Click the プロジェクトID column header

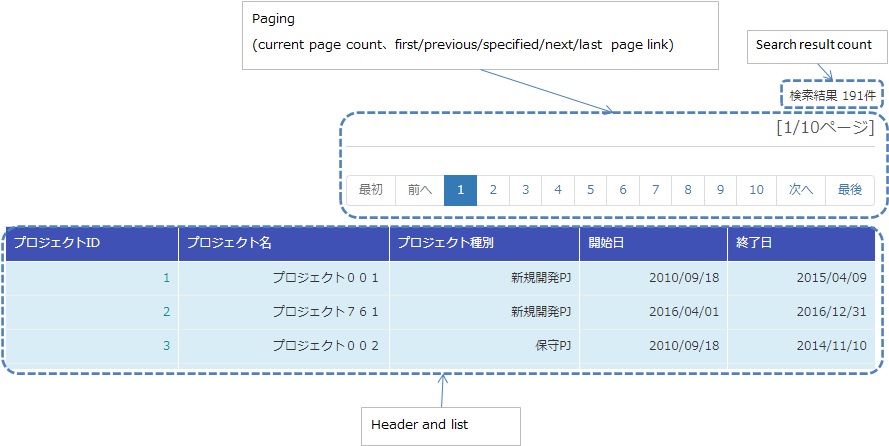coord(92,244)
